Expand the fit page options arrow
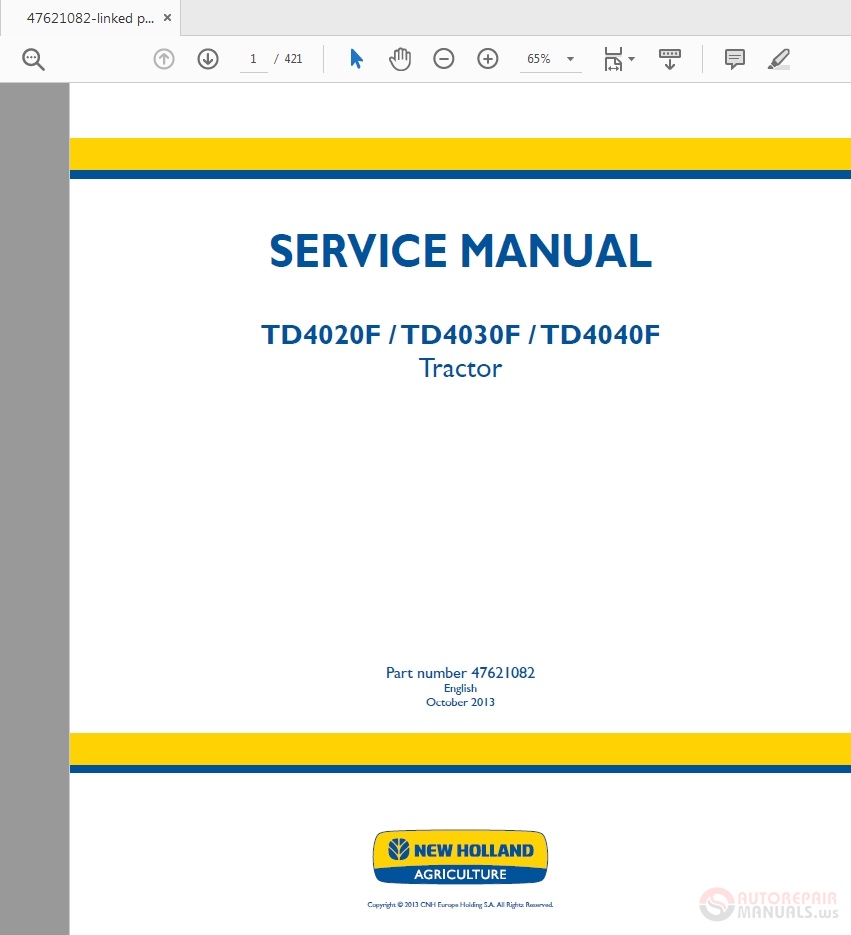The image size is (851, 935). click(631, 60)
